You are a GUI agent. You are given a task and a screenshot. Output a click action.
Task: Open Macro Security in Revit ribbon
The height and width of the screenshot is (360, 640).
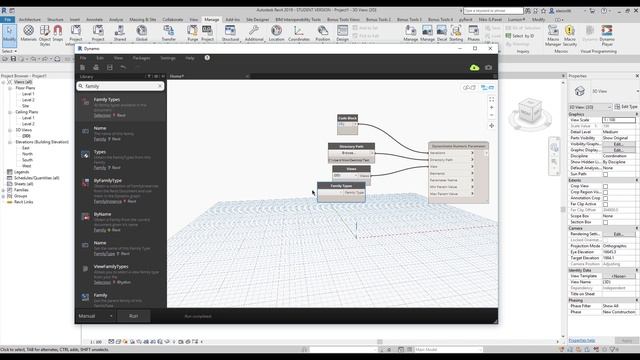570,35
